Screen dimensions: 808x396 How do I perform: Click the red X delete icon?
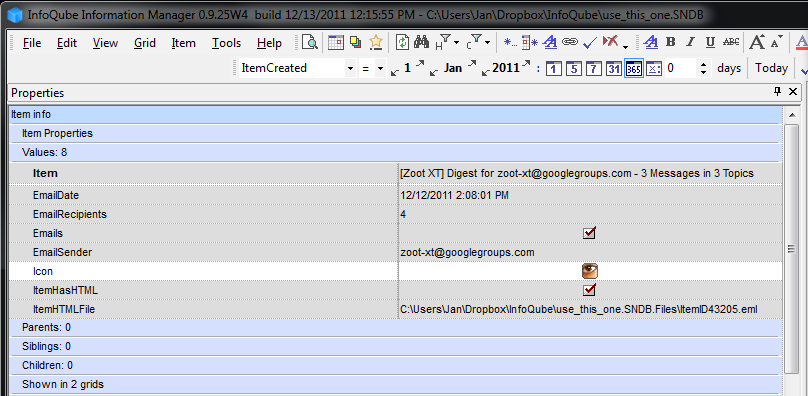(610, 41)
